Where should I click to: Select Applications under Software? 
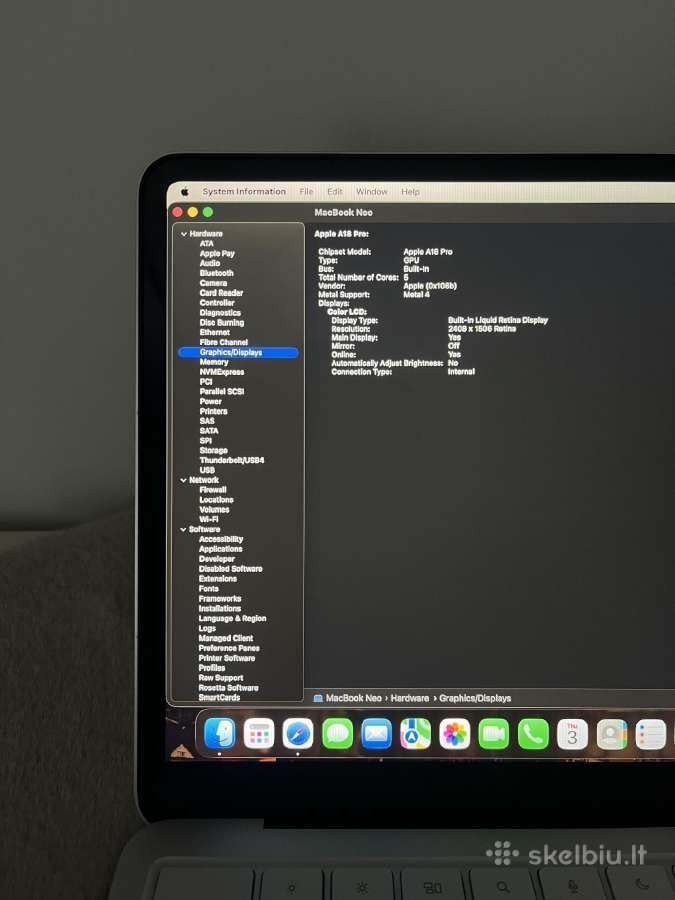[220, 549]
